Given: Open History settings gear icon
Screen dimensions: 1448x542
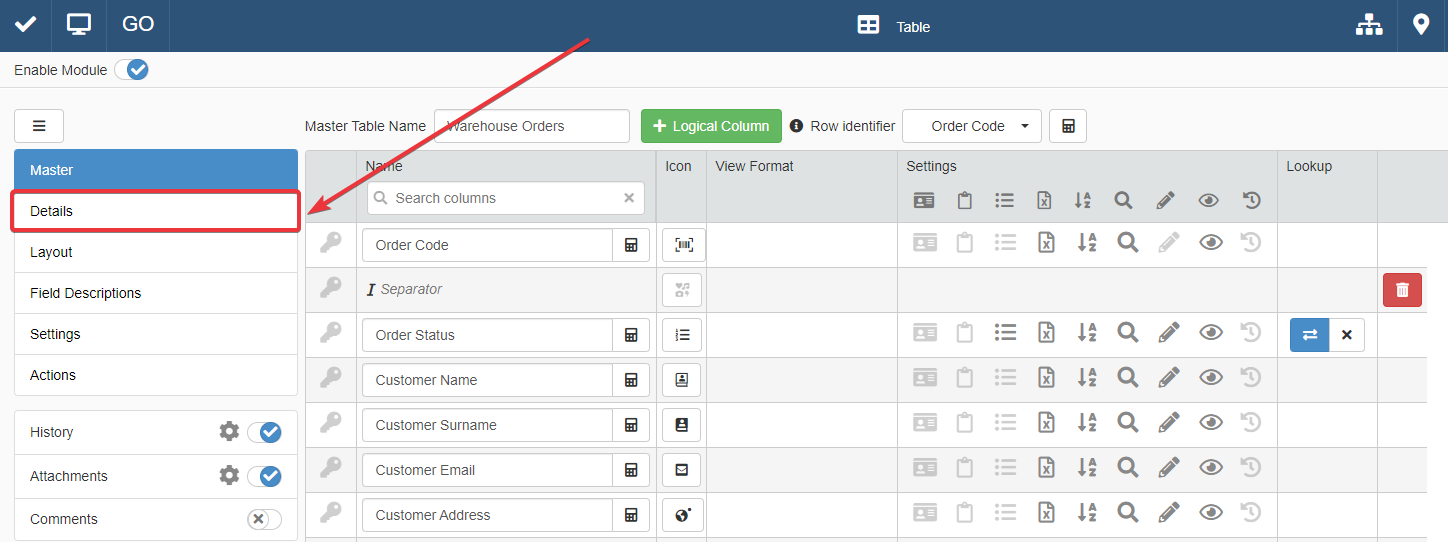Looking at the screenshot, I should point(229,432).
